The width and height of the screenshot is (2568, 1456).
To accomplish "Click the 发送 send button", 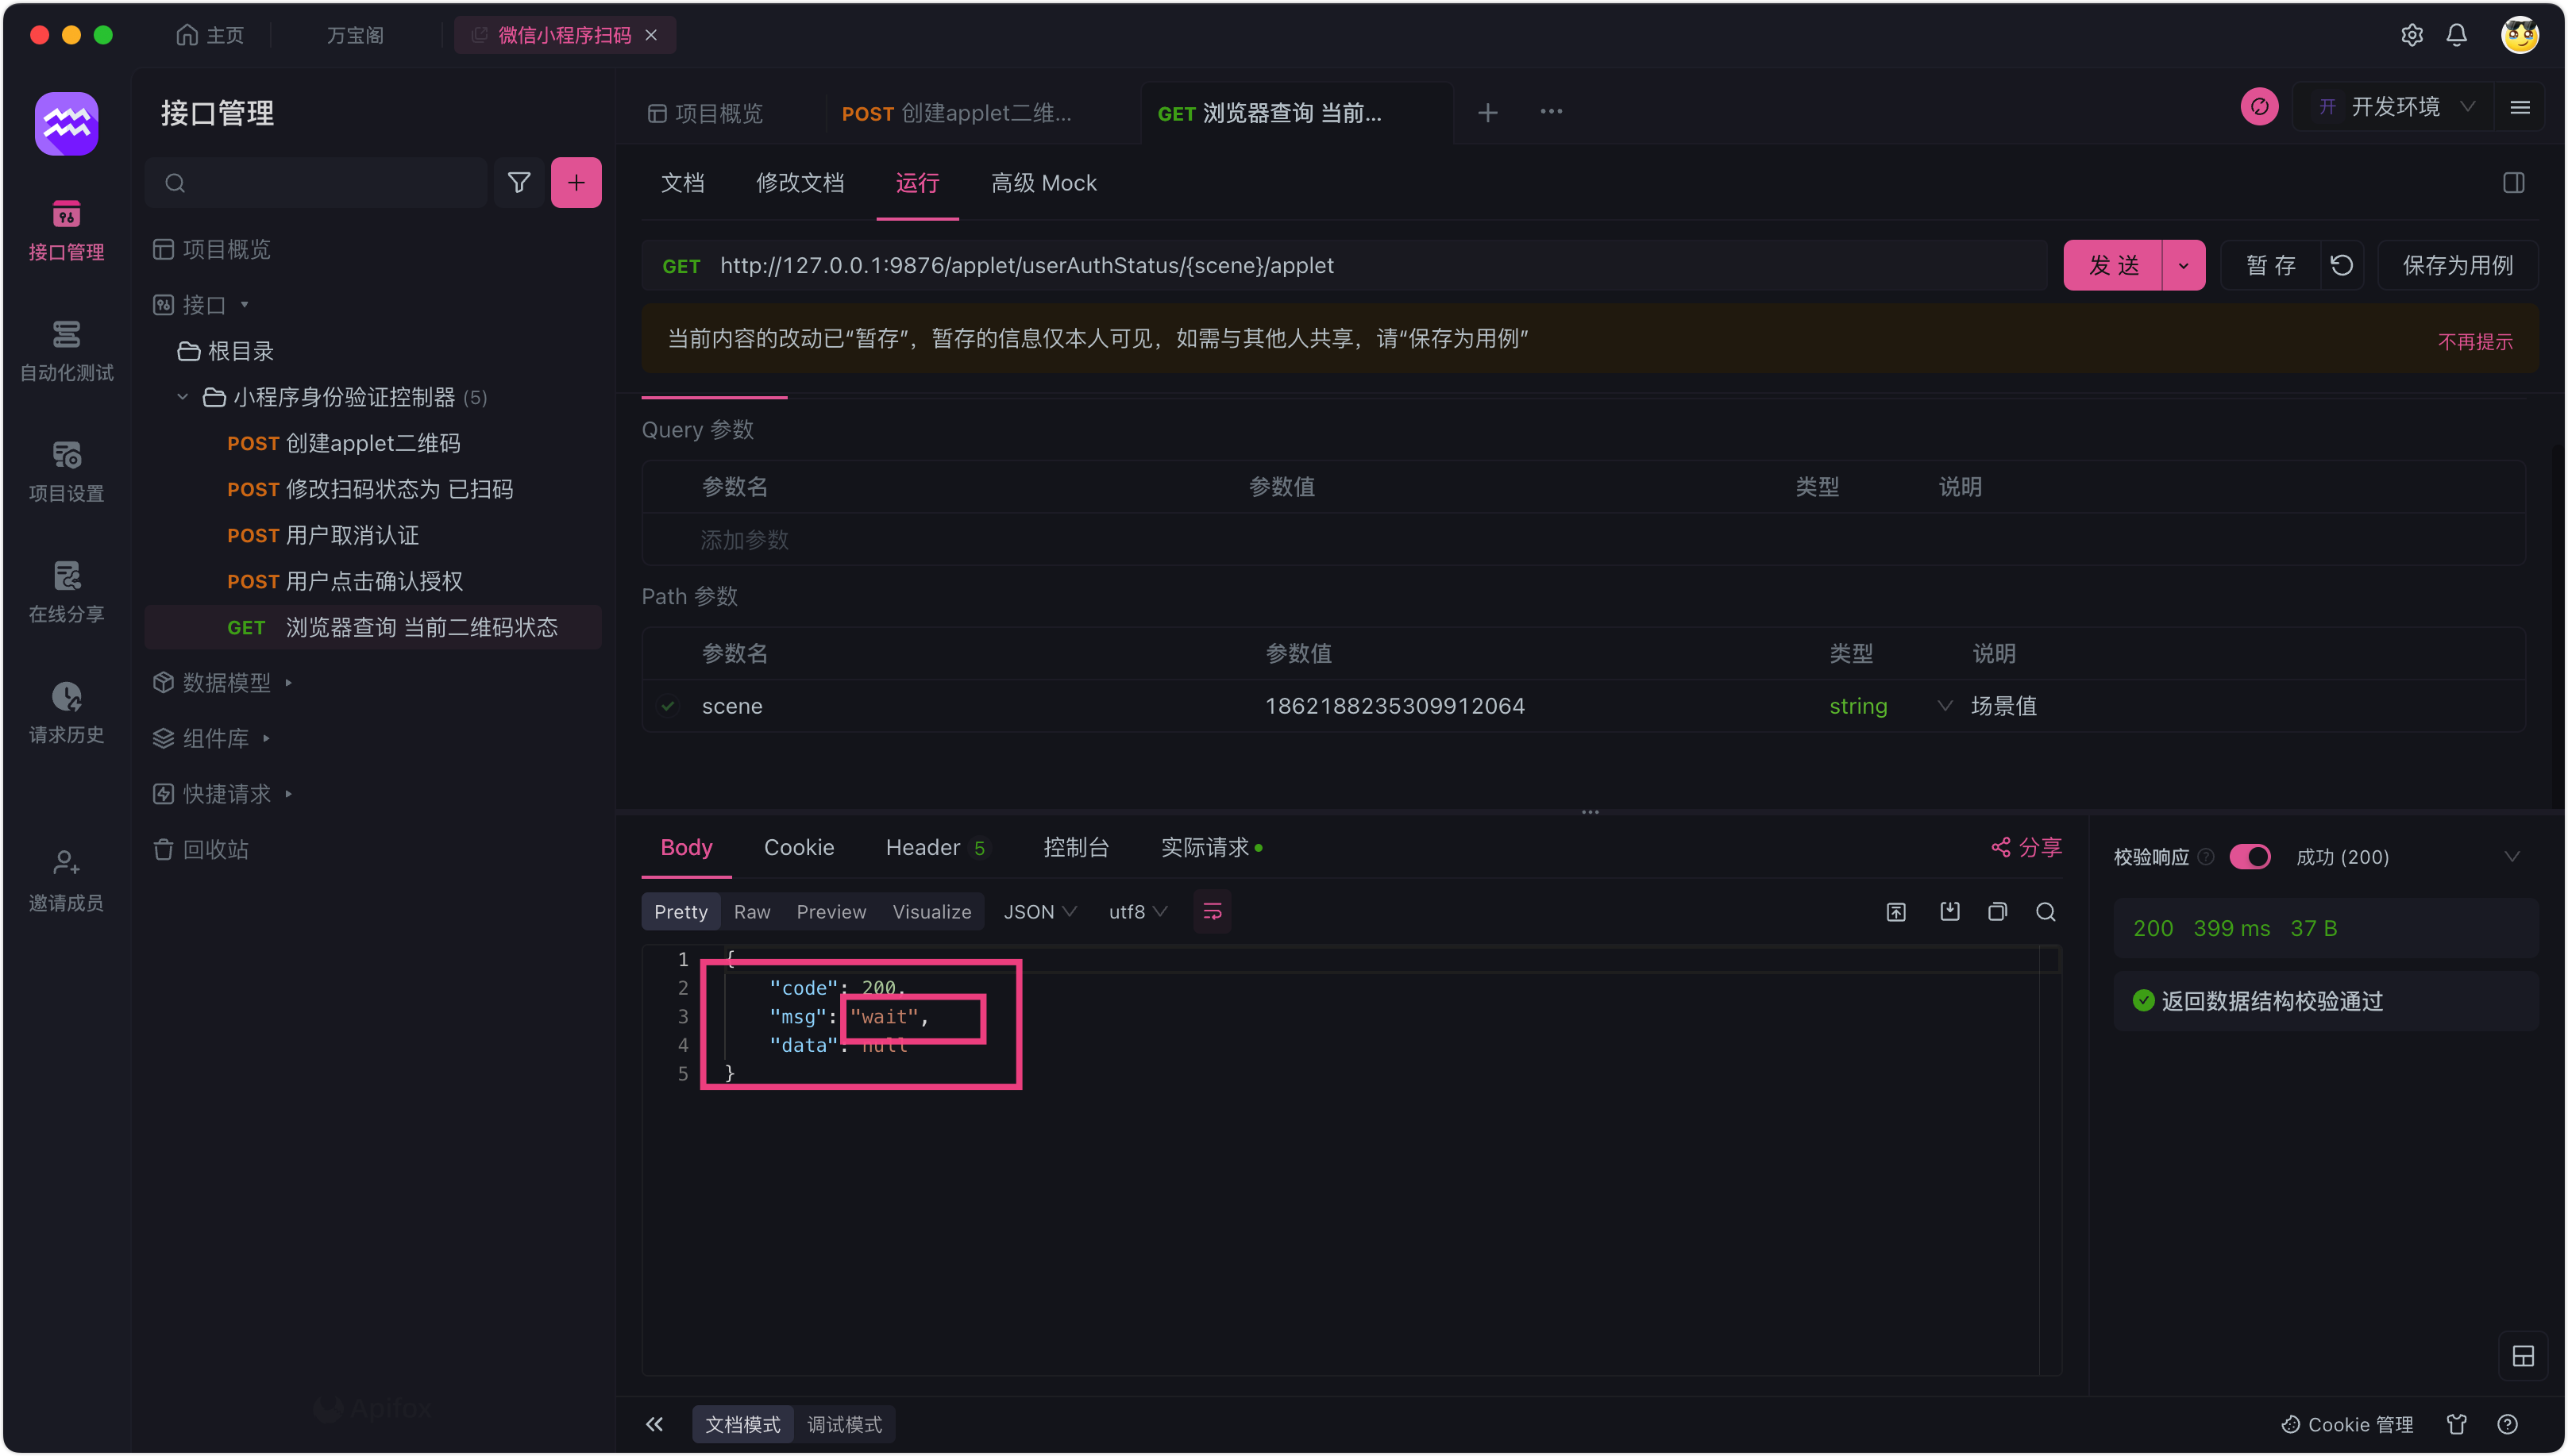I will (x=2112, y=265).
